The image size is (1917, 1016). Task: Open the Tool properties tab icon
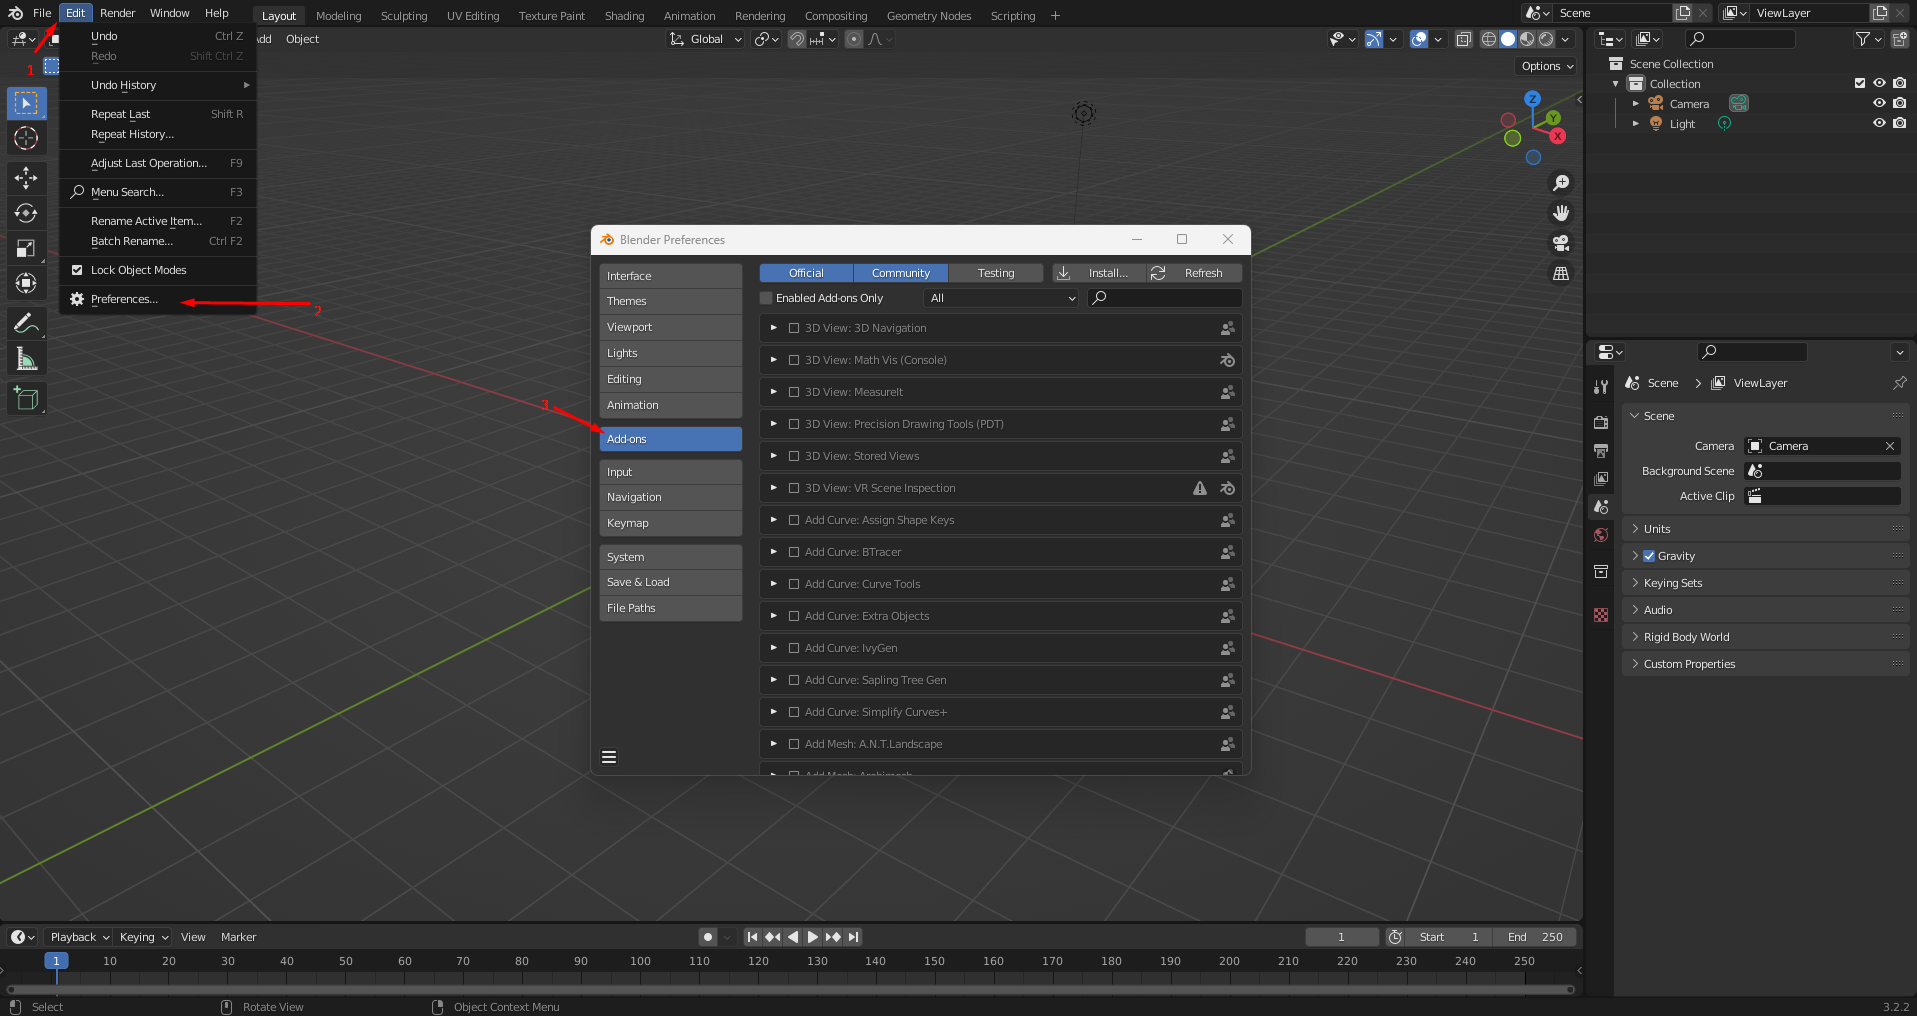(x=1601, y=386)
